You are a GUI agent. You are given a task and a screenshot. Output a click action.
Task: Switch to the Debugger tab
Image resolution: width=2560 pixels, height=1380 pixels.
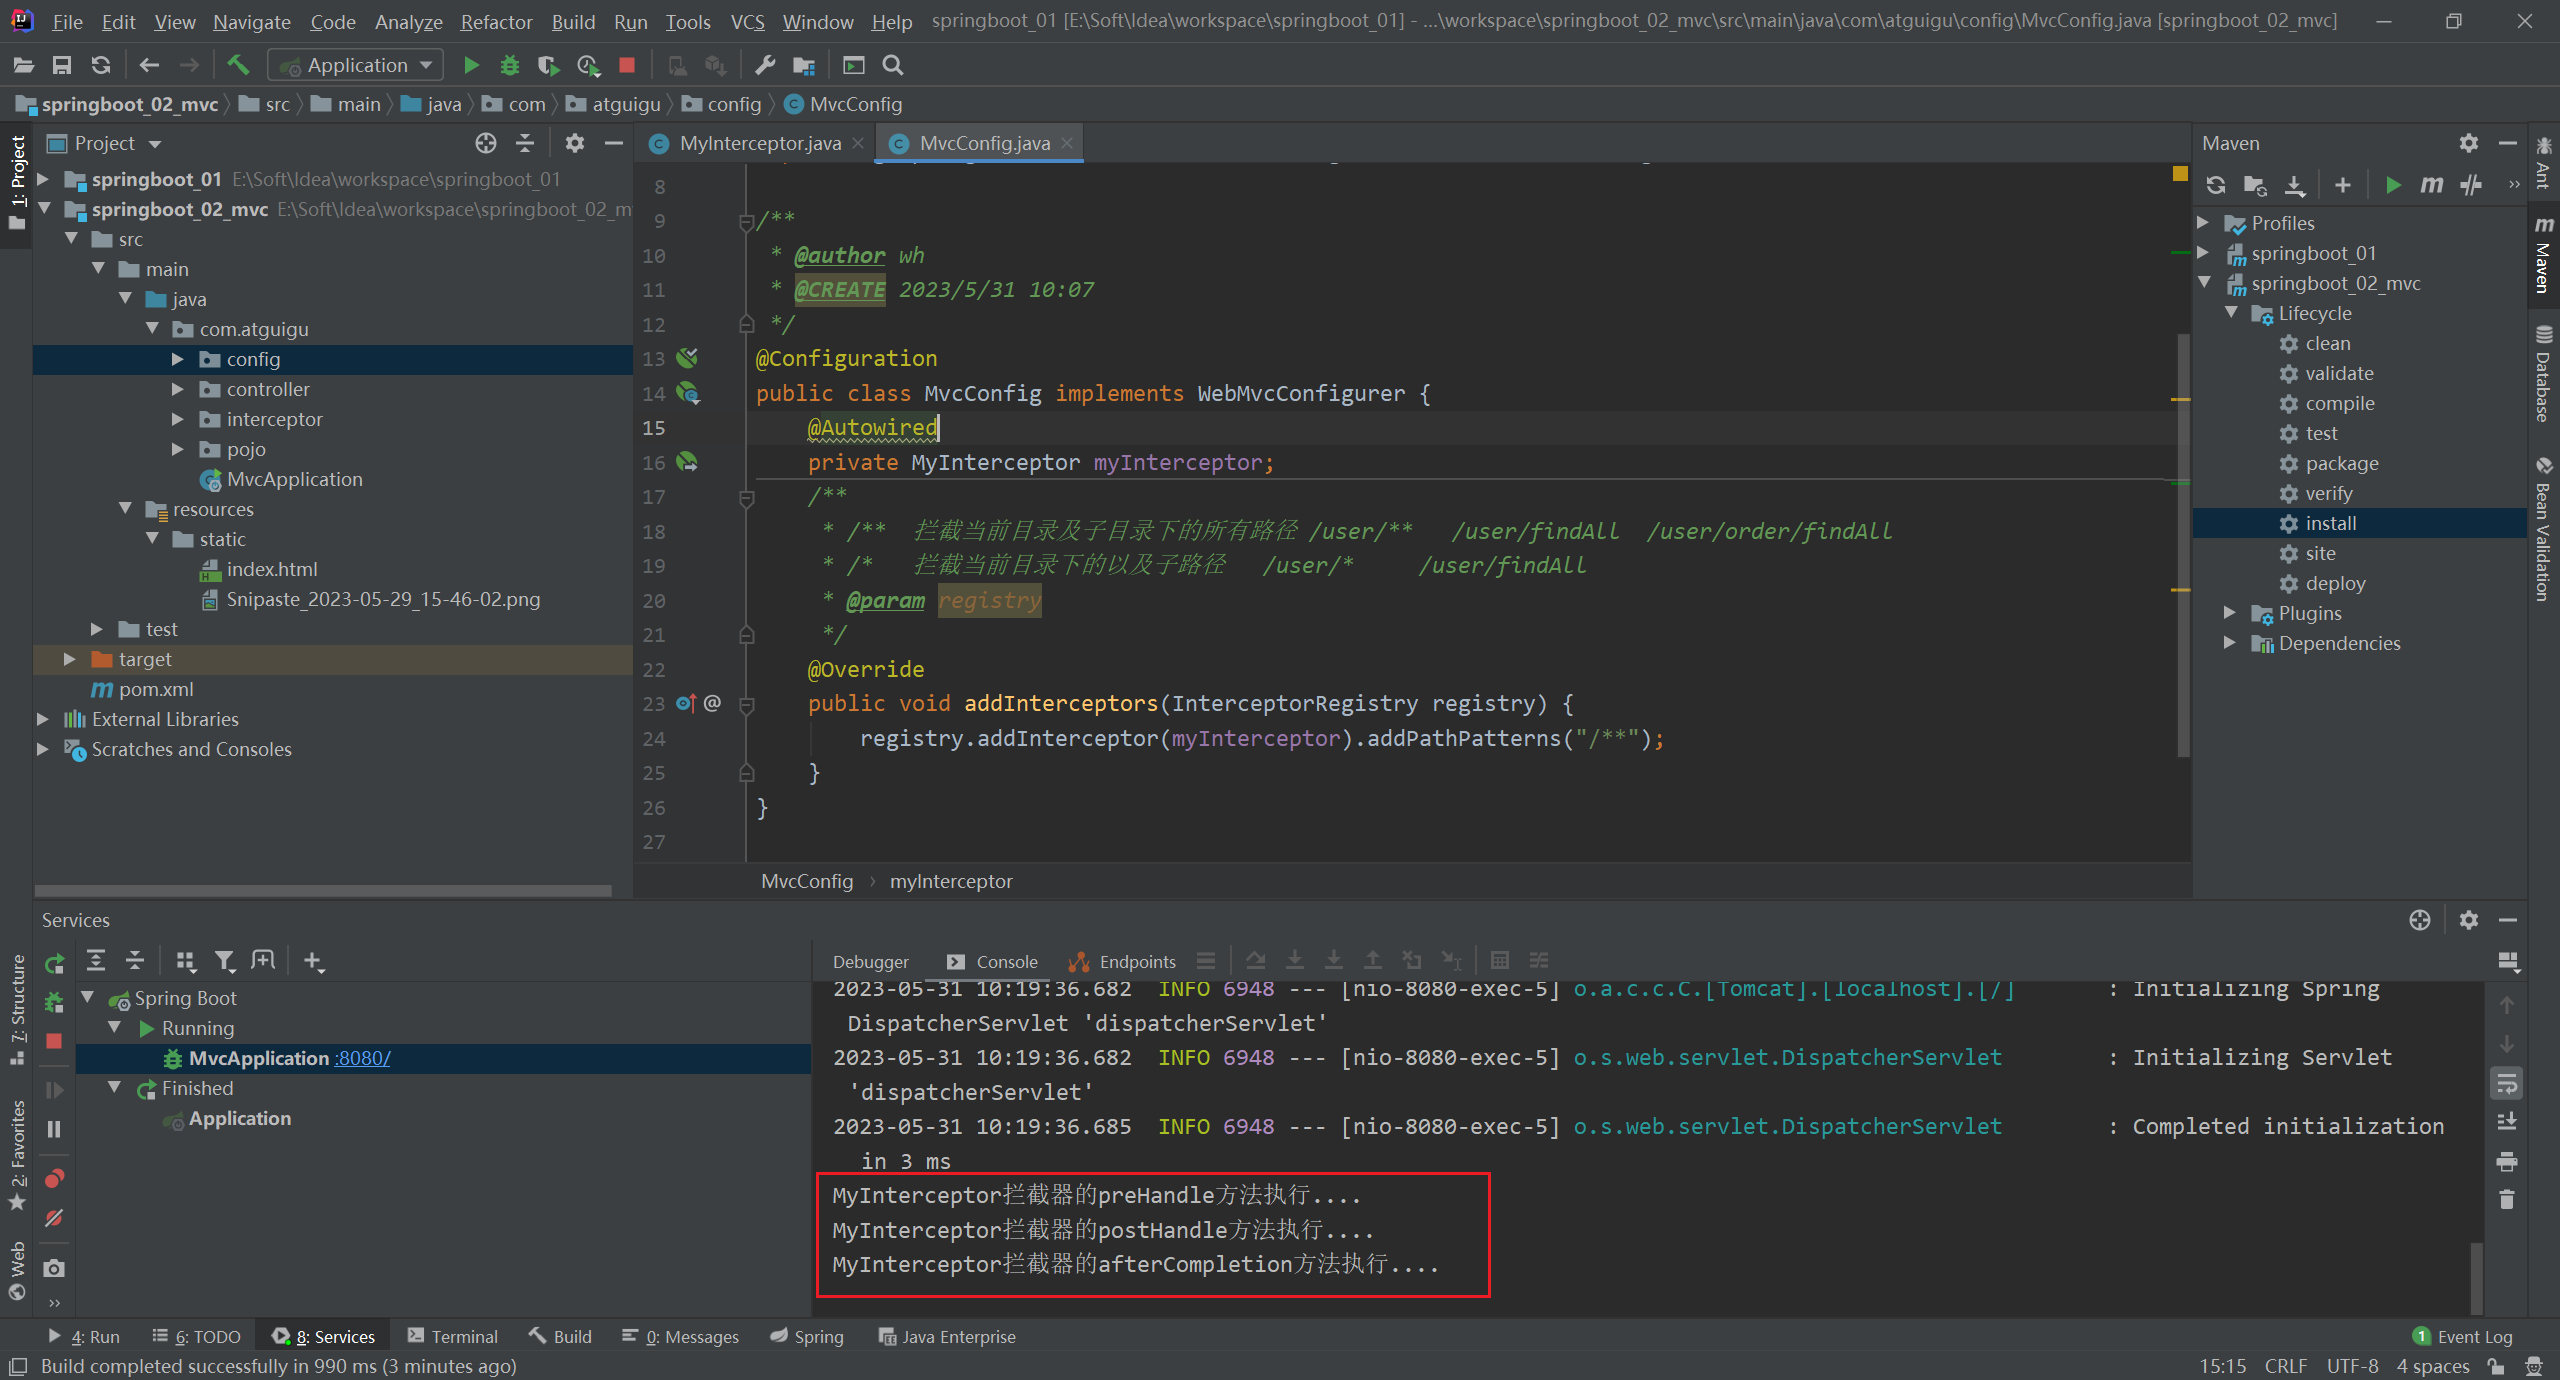click(x=870, y=961)
